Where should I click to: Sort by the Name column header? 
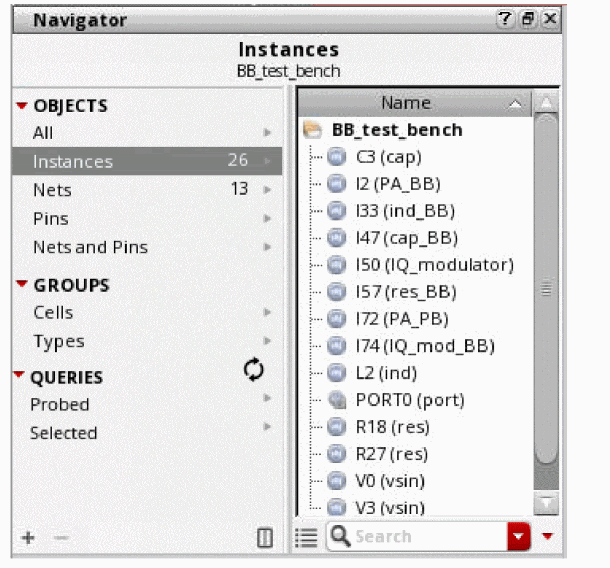[405, 103]
